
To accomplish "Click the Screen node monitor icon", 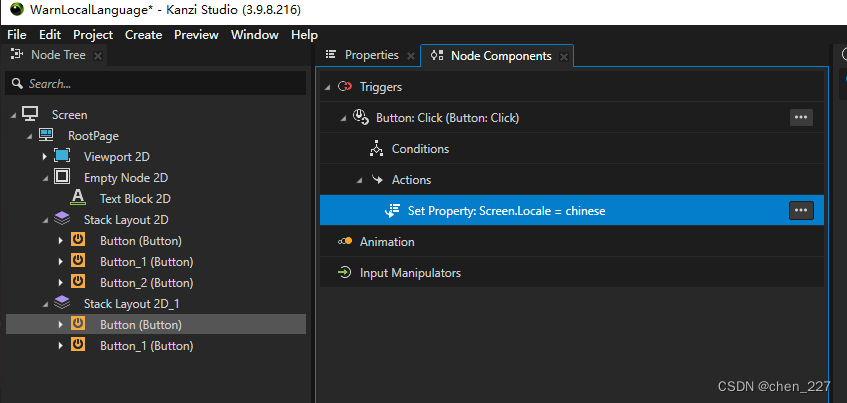I will (30, 114).
